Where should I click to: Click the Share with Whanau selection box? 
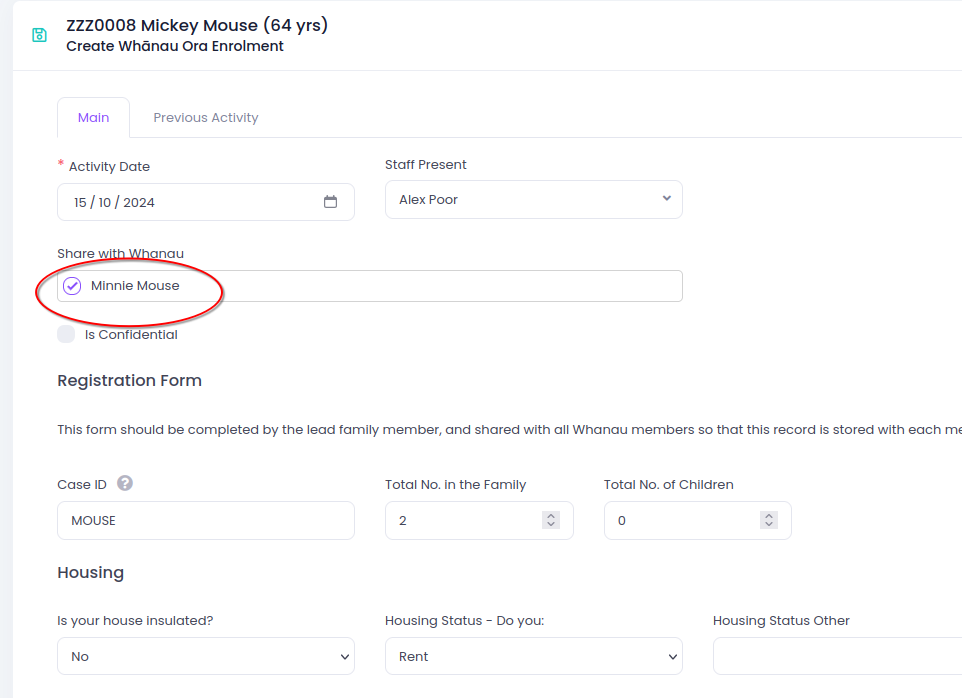pyautogui.click(x=430, y=286)
